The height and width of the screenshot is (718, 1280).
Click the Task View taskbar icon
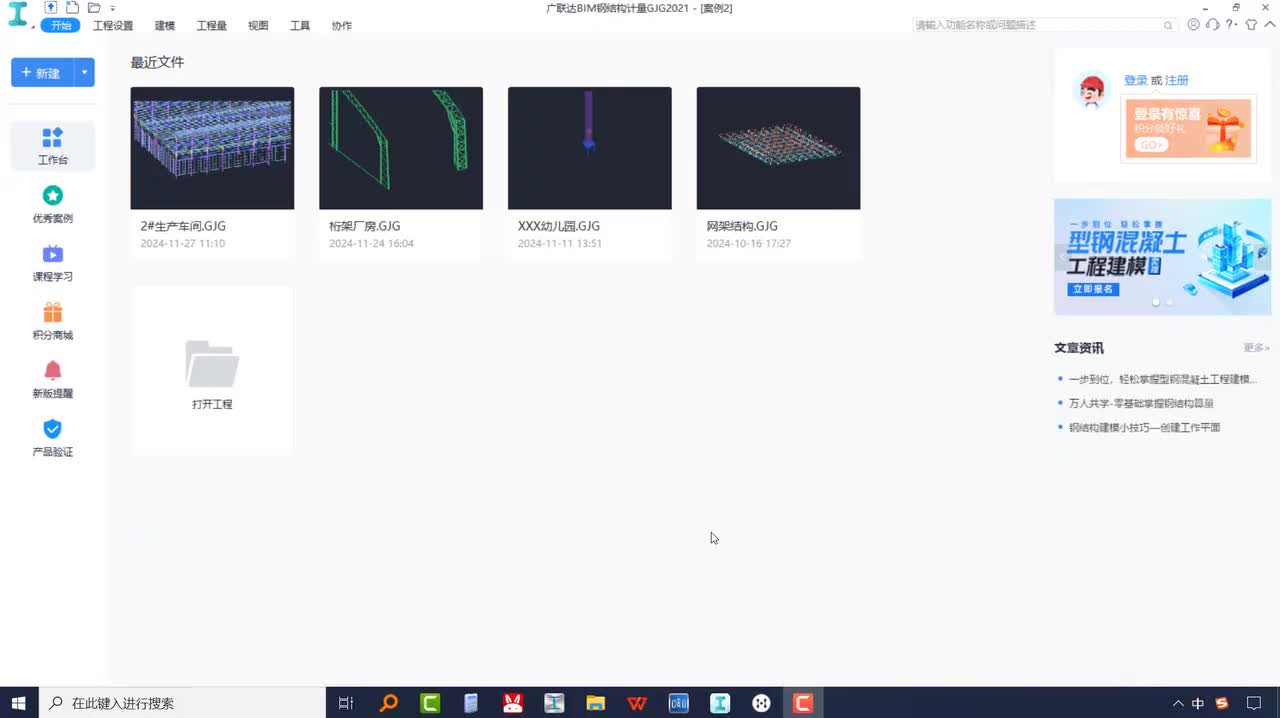pos(345,703)
